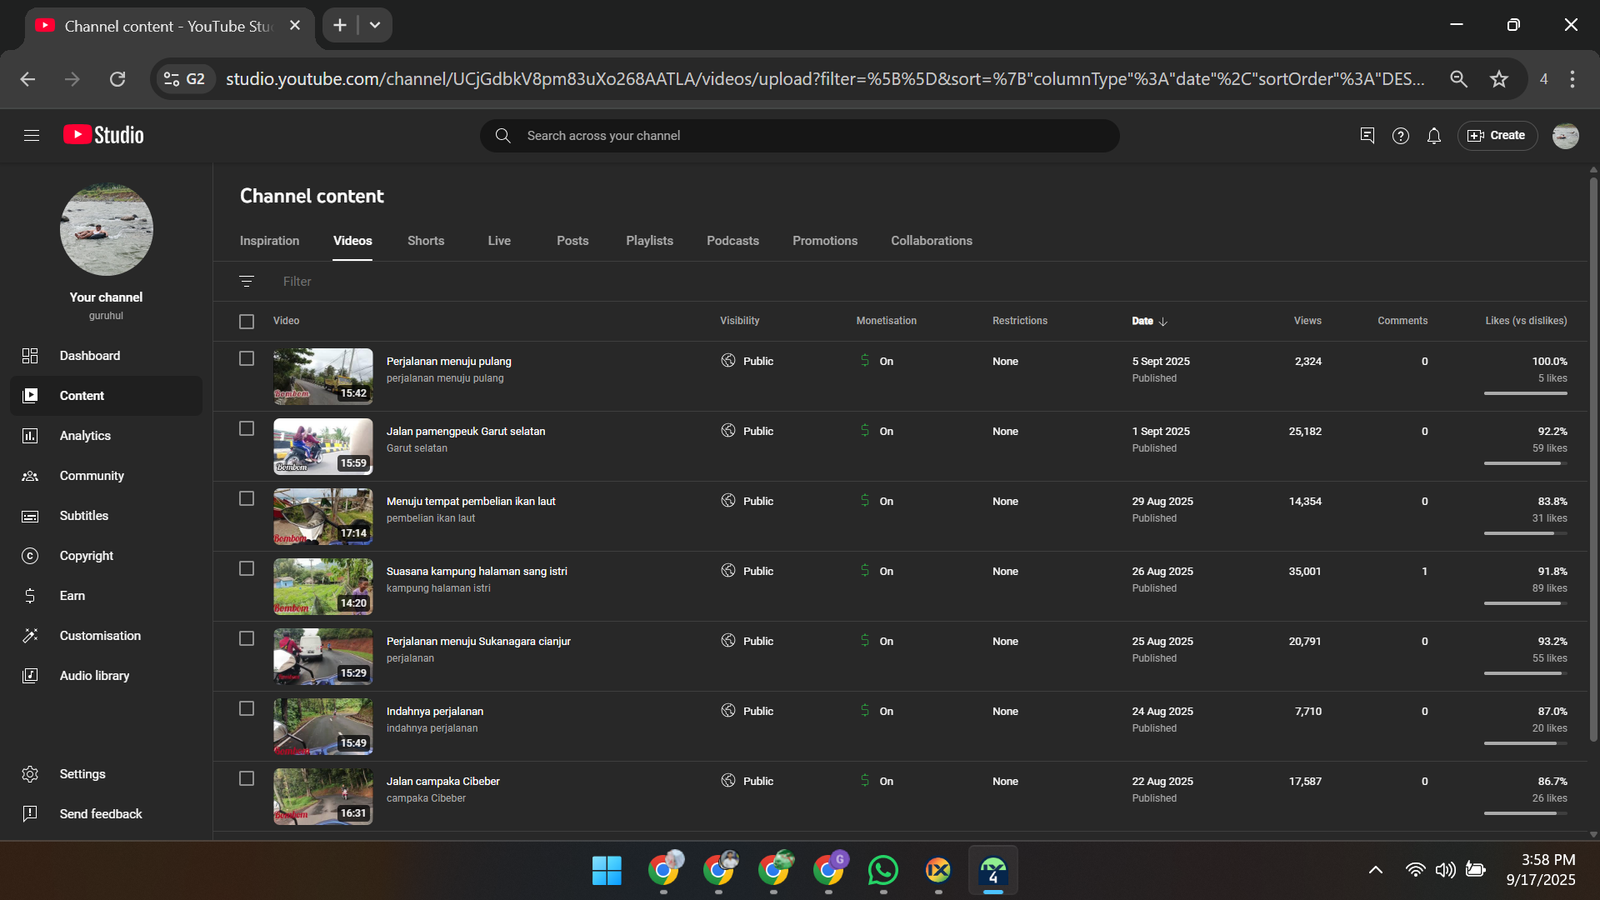This screenshot has height=900, width=1600.
Task: Click the 'Search across your channel' field
Action: 800,136
